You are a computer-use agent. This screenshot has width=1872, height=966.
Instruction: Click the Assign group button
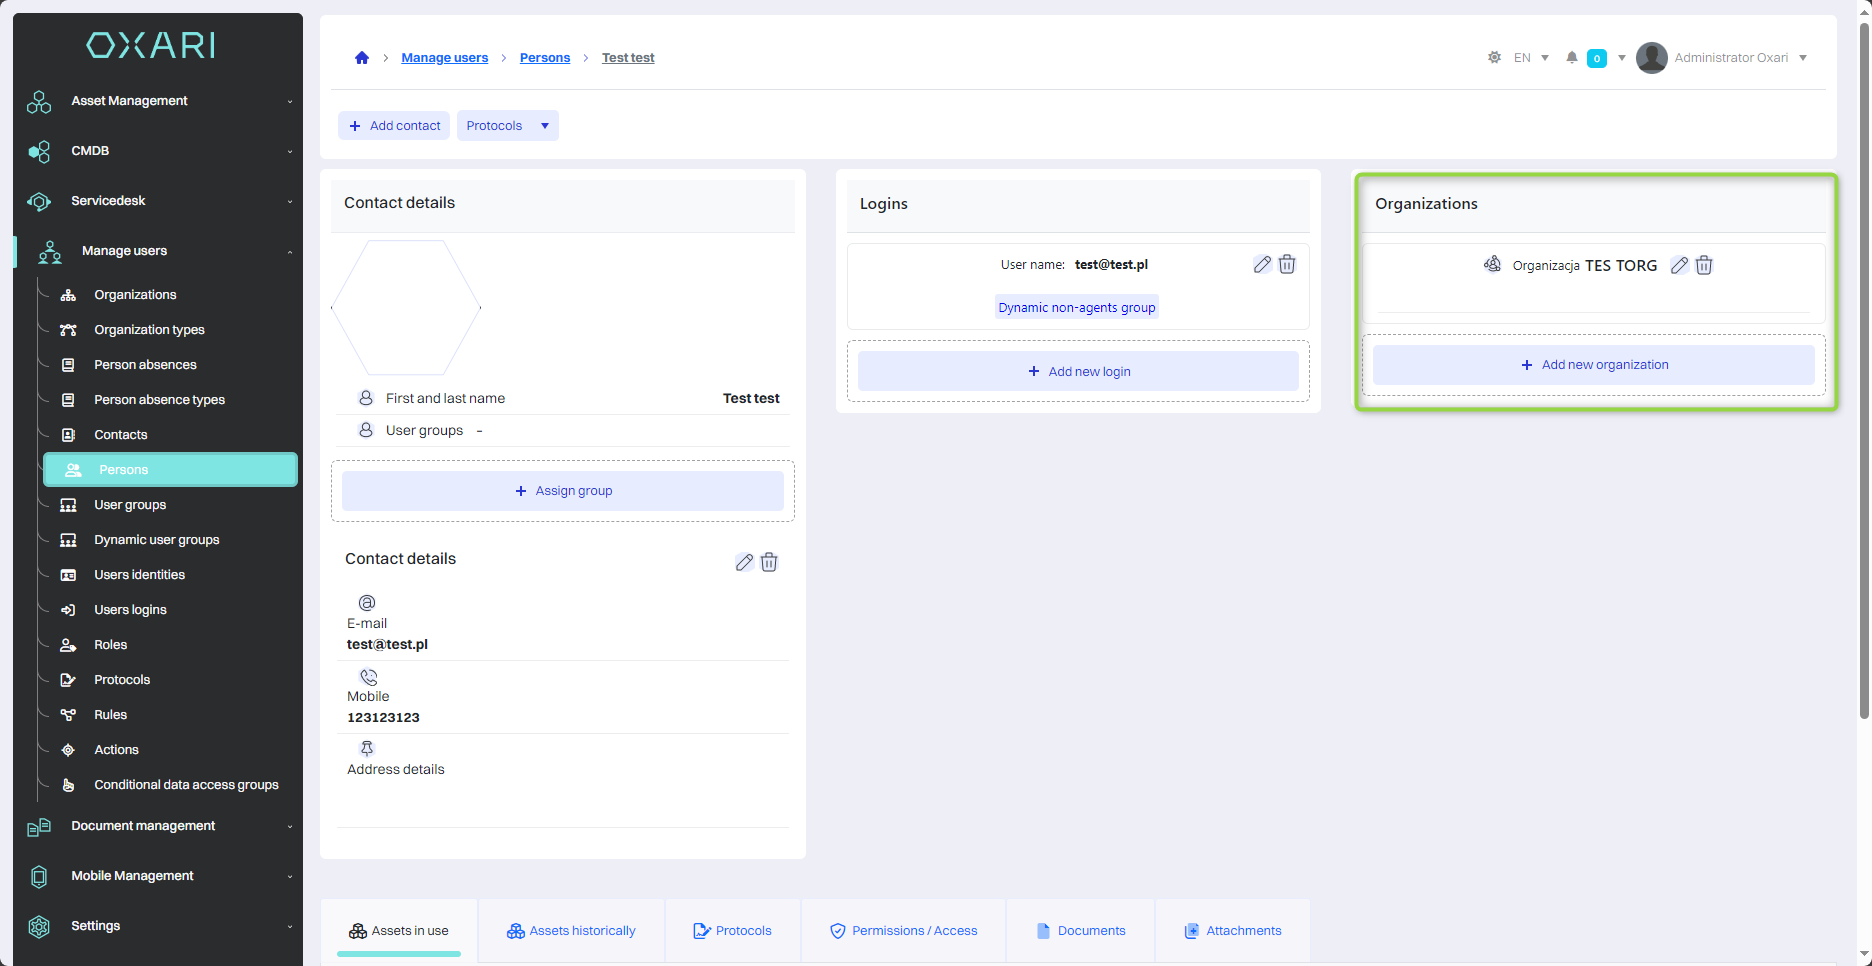pyautogui.click(x=562, y=491)
